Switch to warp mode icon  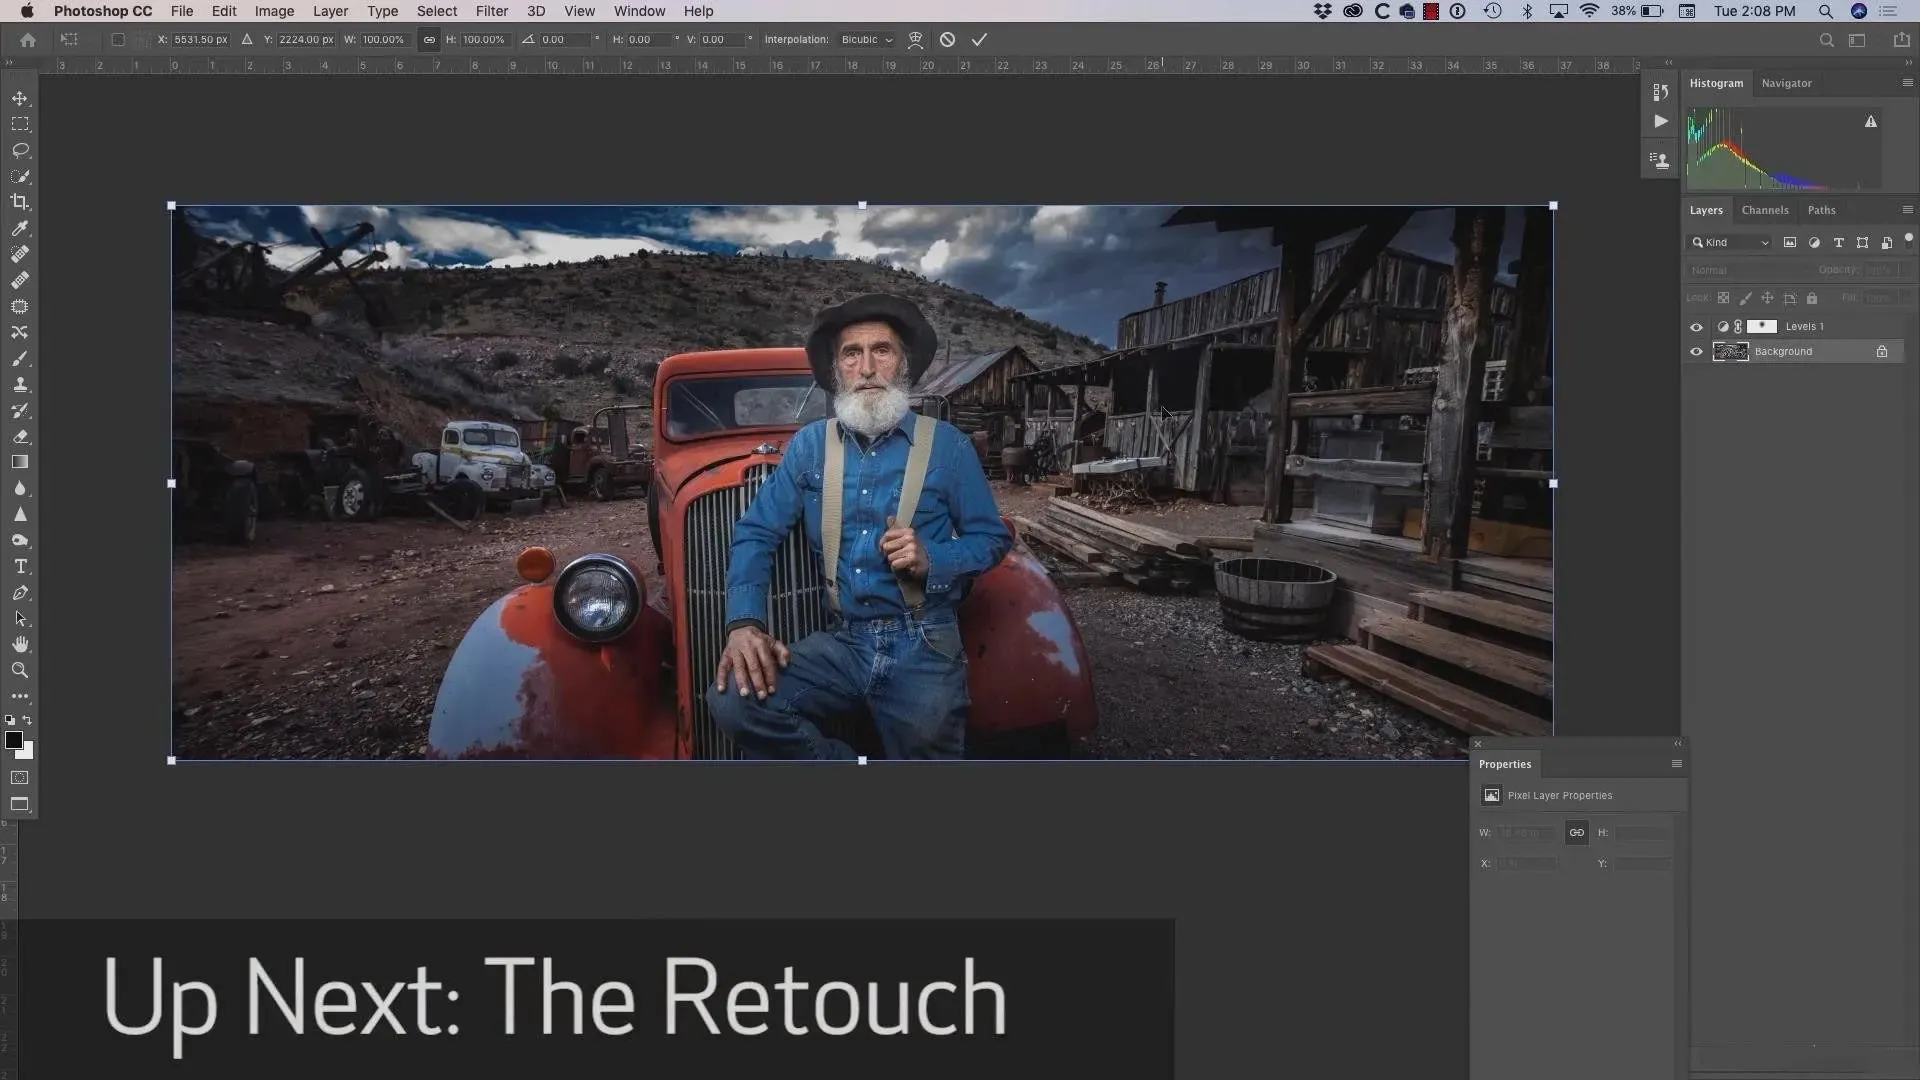915,40
